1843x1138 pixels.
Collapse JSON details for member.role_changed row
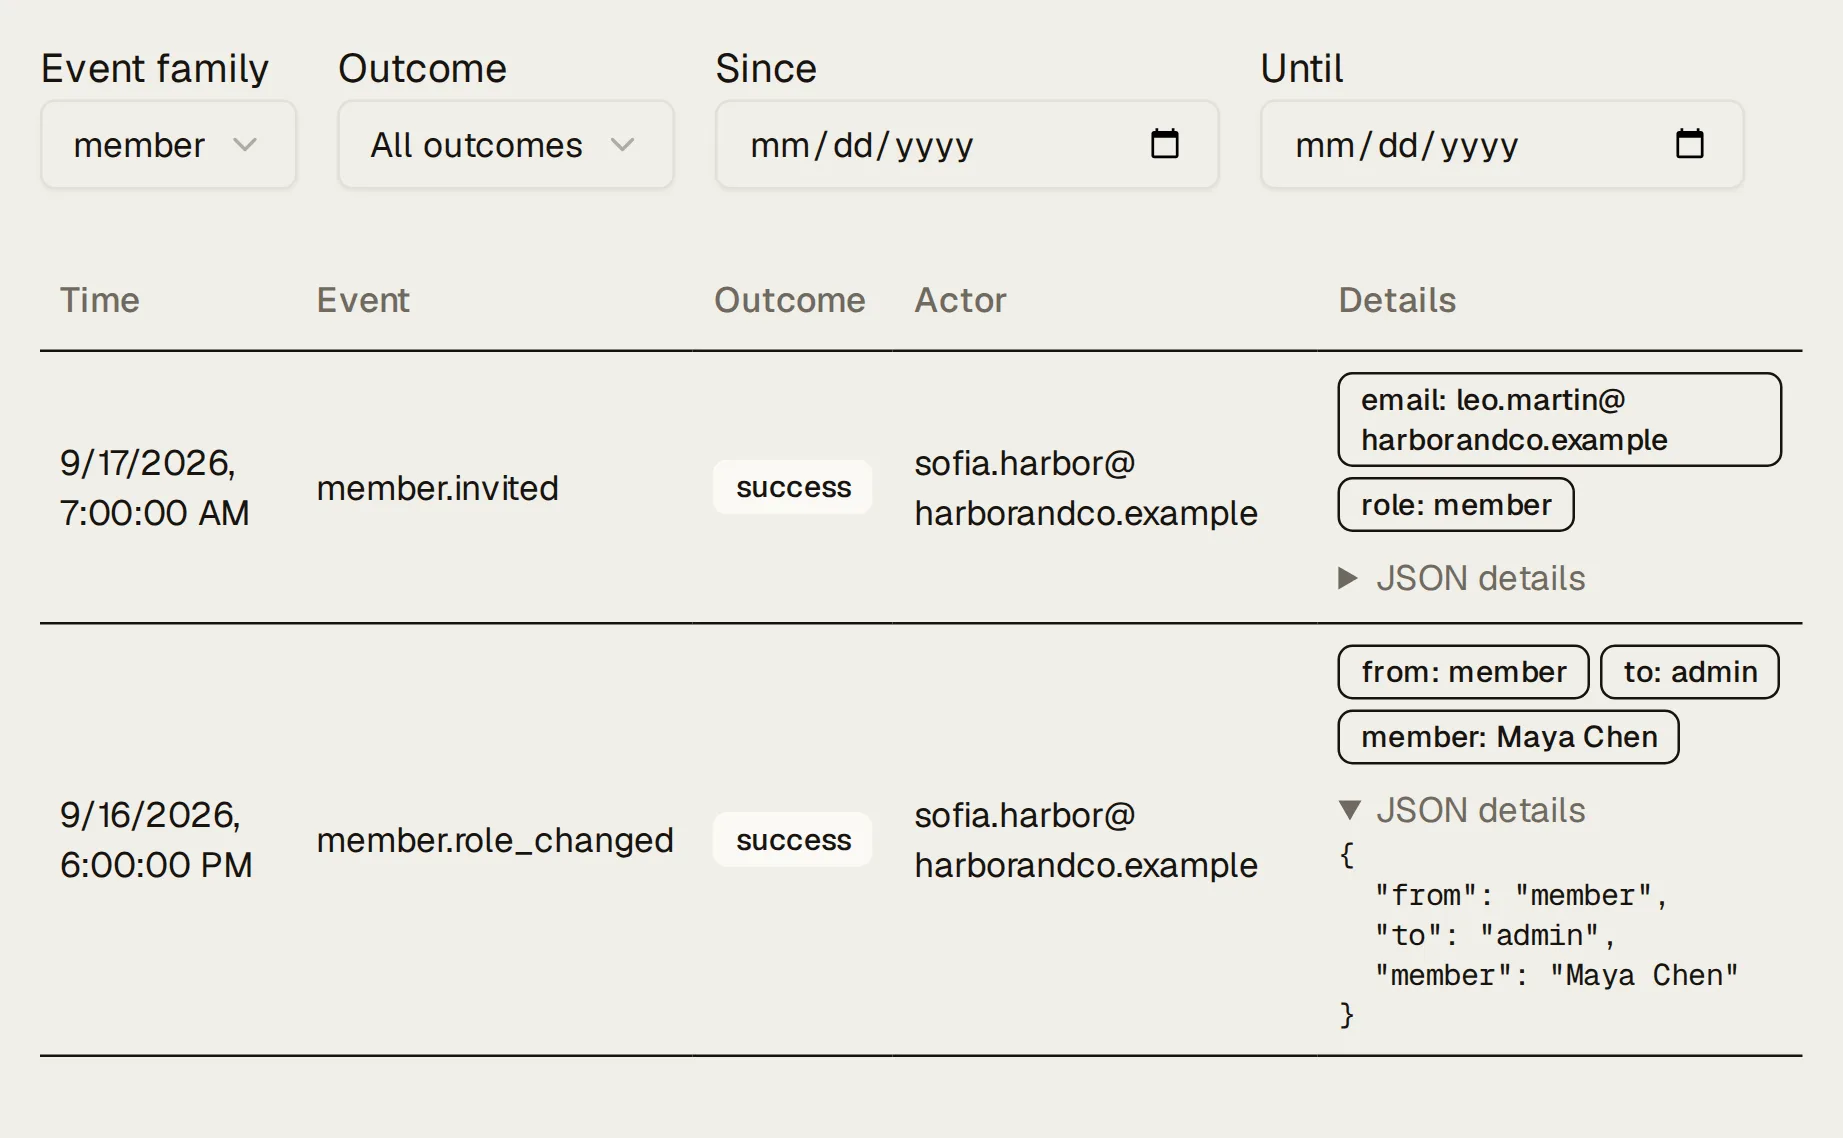point(1461,810)
